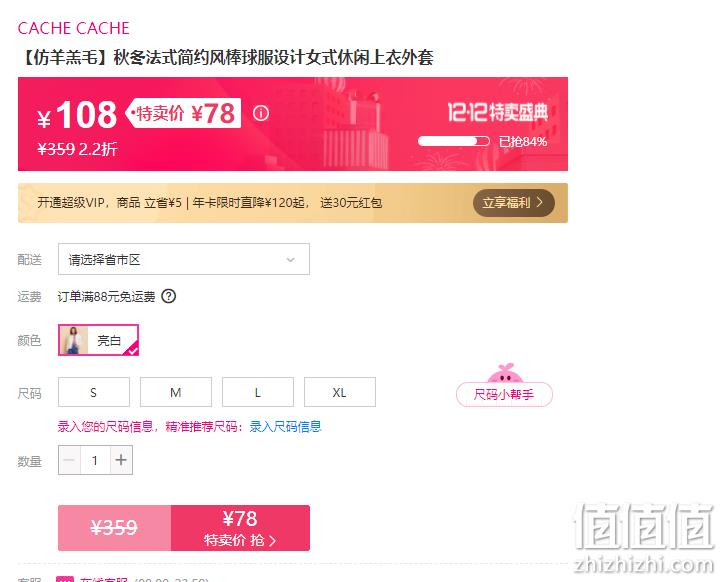Screen dimensions: 723x582
Task: Click the 立享福利 arrow button
Action: point(514,202)
